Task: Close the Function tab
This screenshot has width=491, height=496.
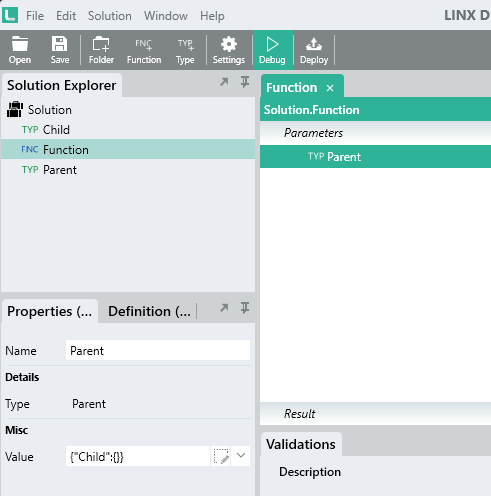Action: click(330, 88)
